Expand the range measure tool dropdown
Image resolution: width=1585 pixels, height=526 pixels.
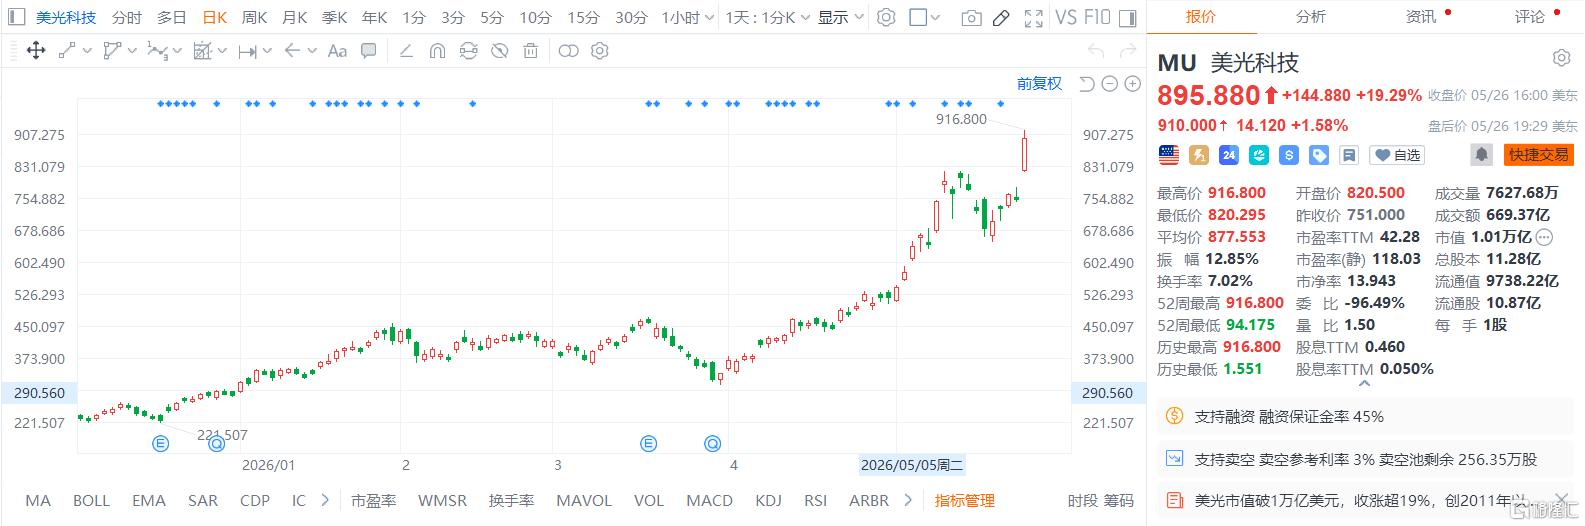point(267,51)
